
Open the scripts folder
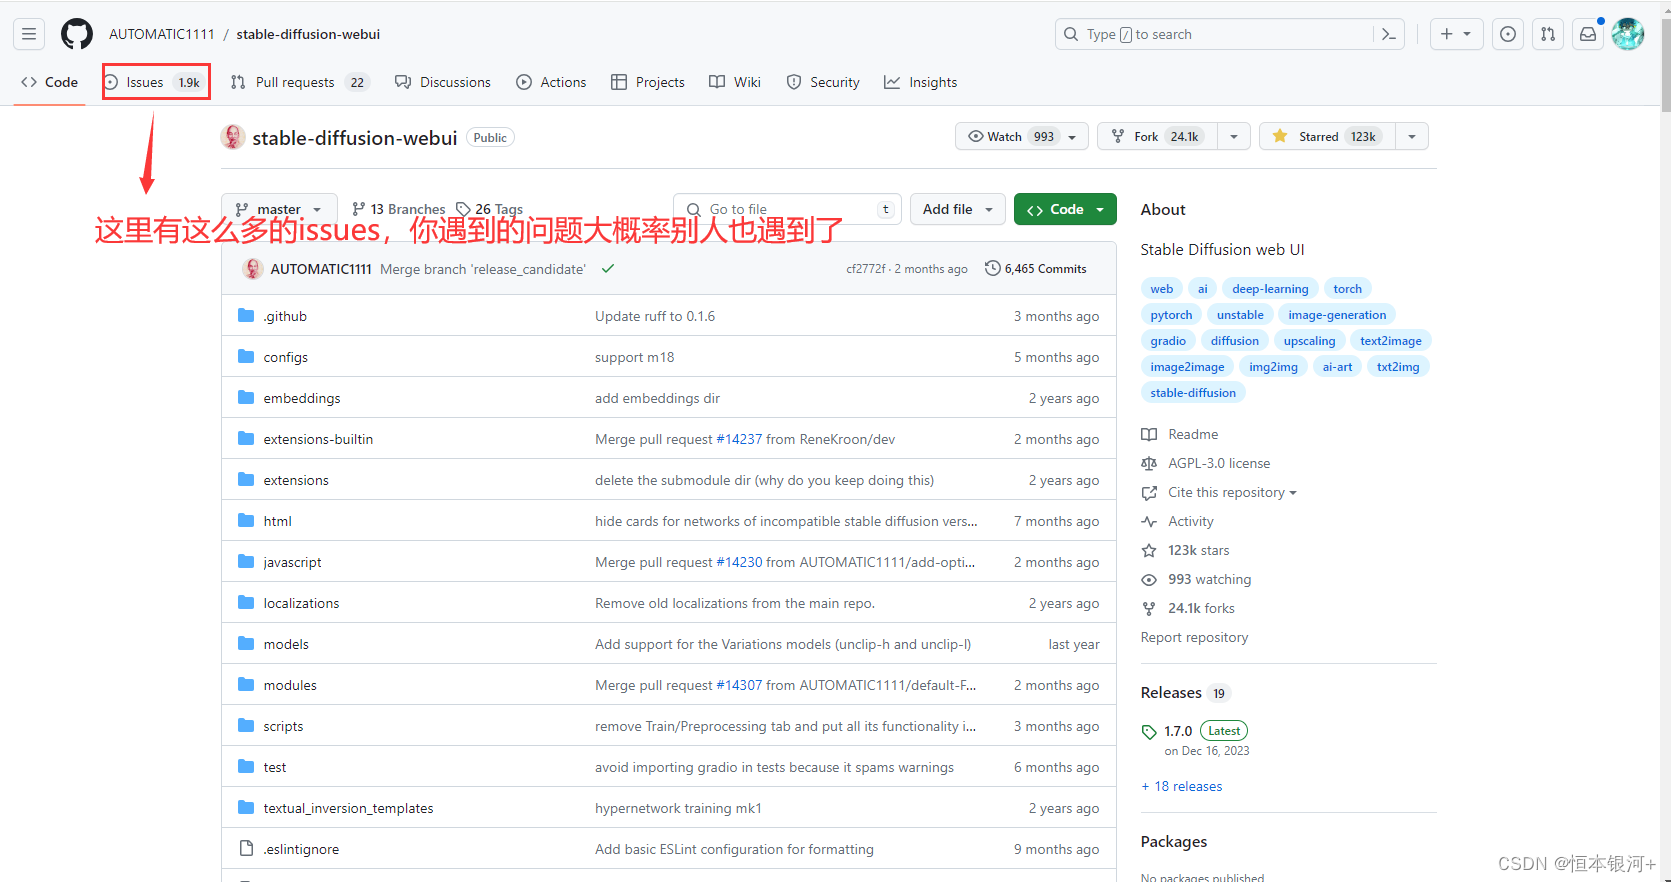click(x=283, y=726)
